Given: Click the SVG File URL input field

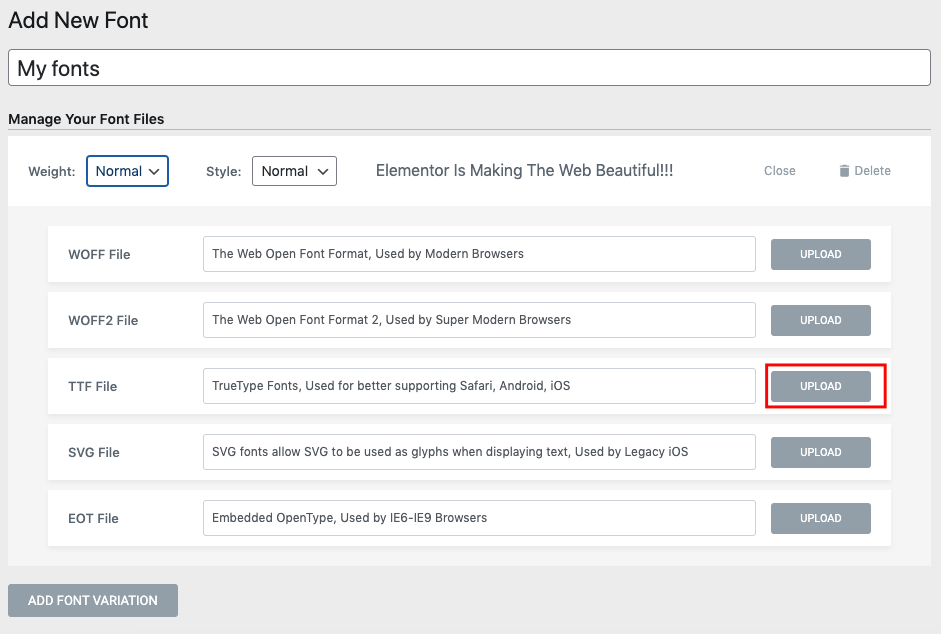Looking at the screenshot, I should [479, 452].
